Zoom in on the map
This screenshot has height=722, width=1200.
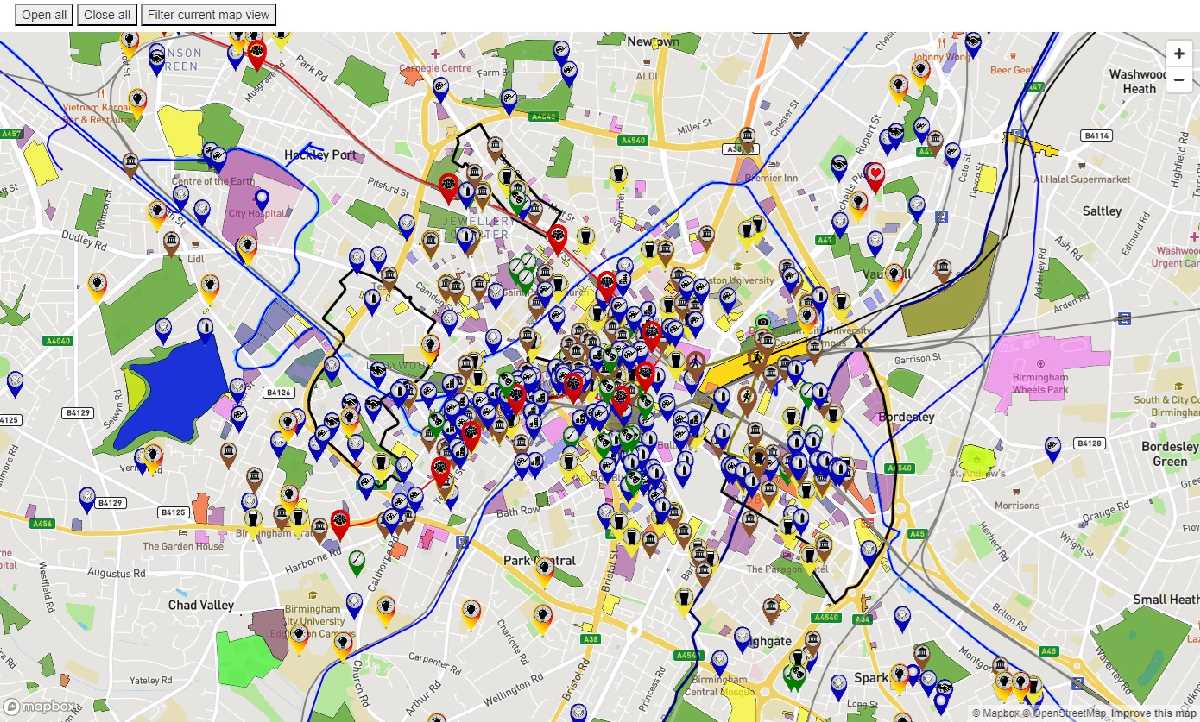1180,54
